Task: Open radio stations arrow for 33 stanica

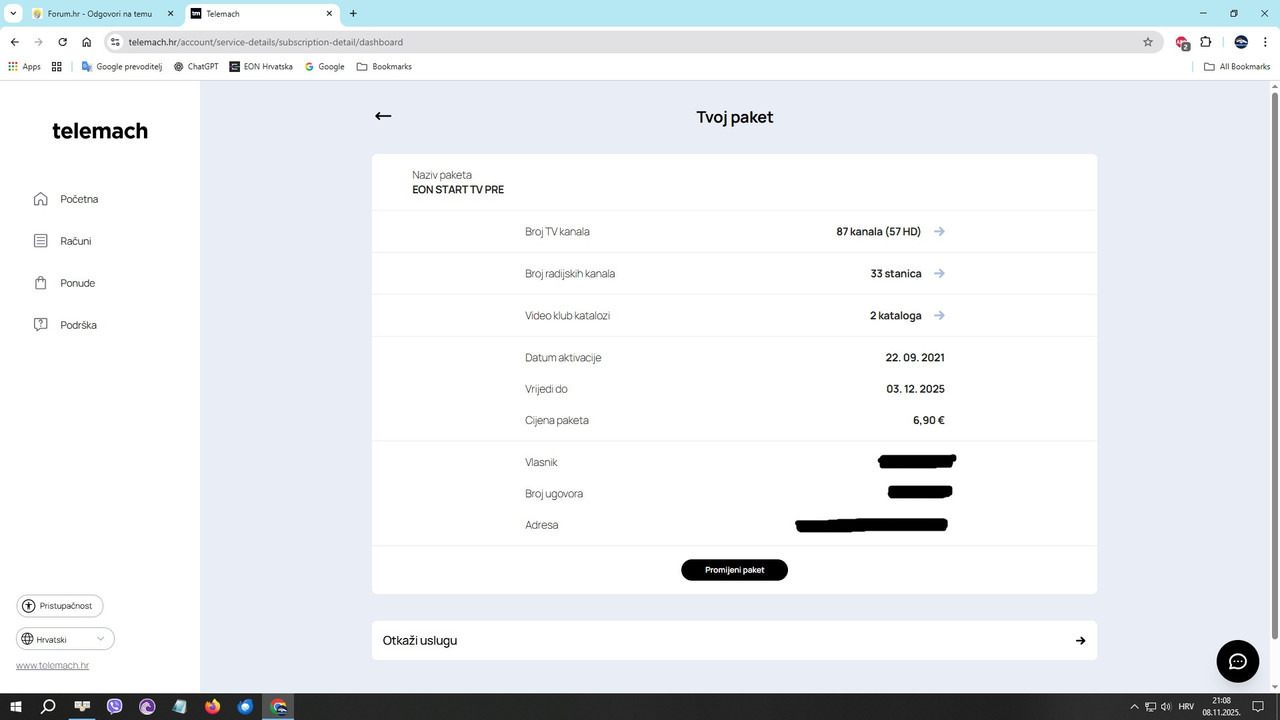Action: (x=939, y=274)
